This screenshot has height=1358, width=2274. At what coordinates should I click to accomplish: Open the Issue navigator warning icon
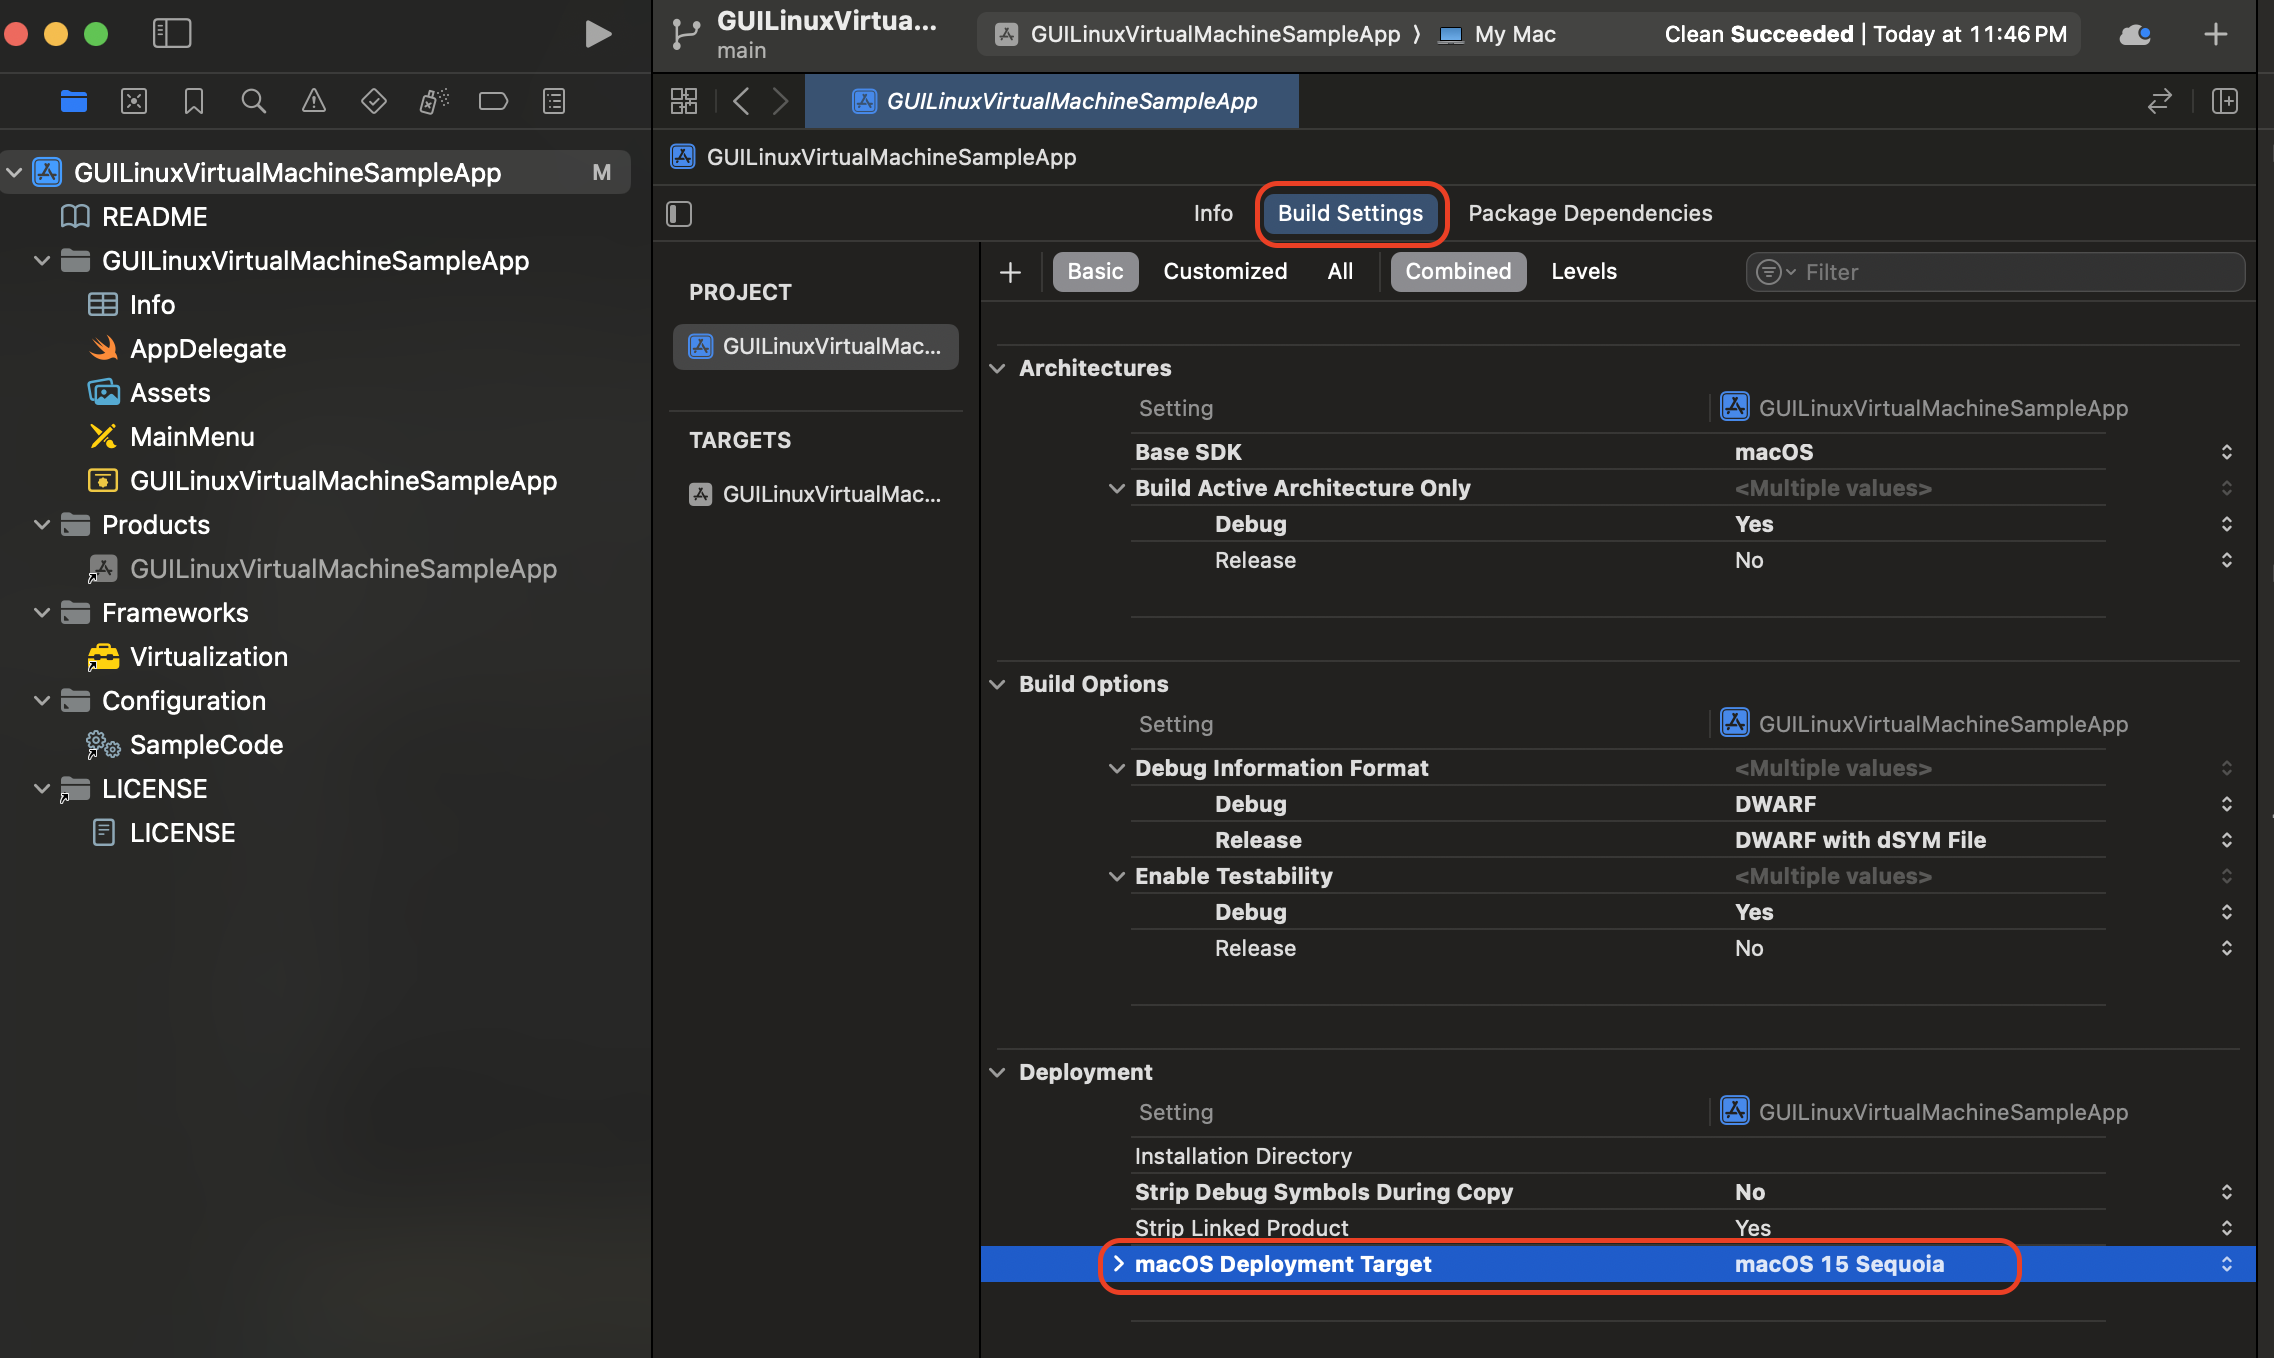point(314,101)
